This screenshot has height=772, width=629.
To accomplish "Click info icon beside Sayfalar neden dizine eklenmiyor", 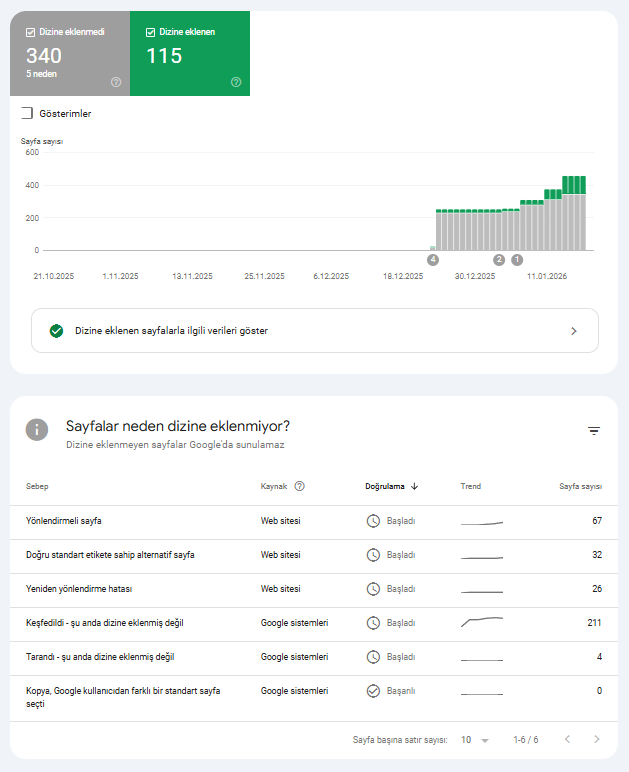I will (x=37, y=430).
